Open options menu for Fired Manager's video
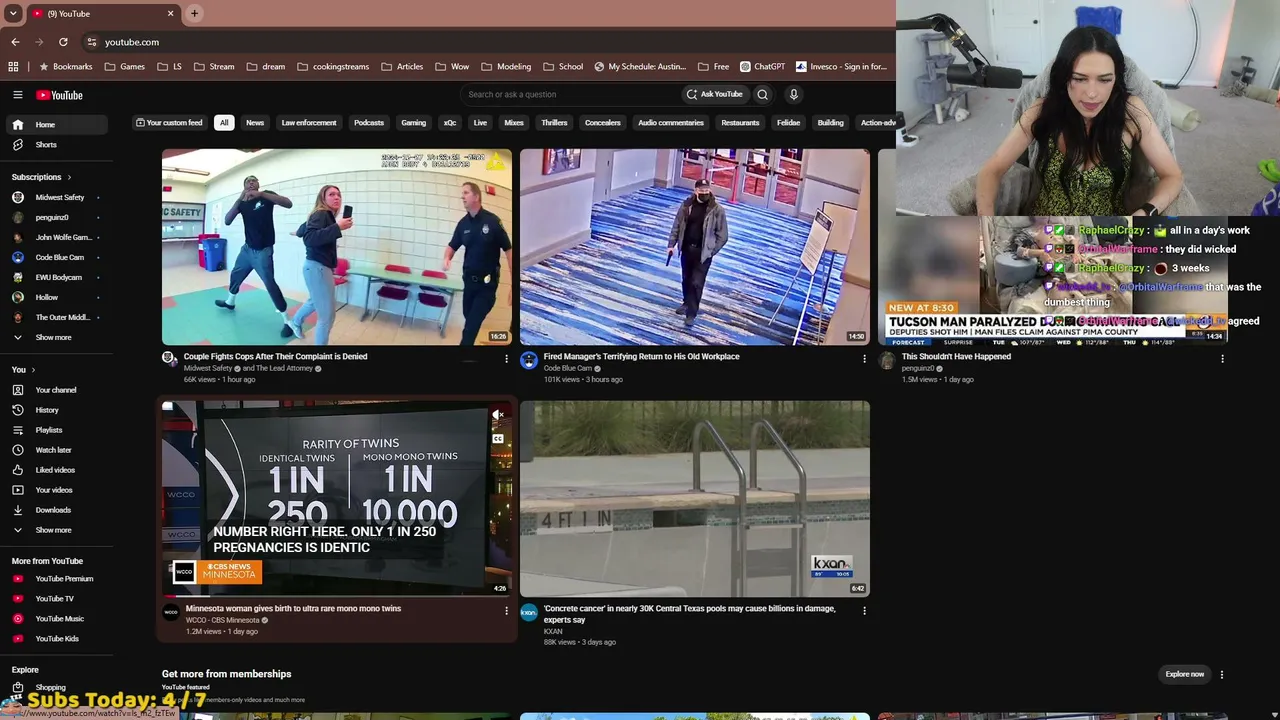Screen dimensions: 1280x720 point(864,359)
